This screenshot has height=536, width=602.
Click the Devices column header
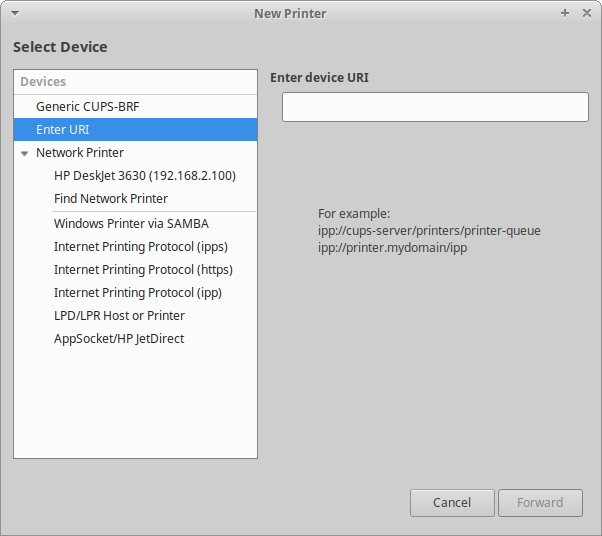[135, 82]
